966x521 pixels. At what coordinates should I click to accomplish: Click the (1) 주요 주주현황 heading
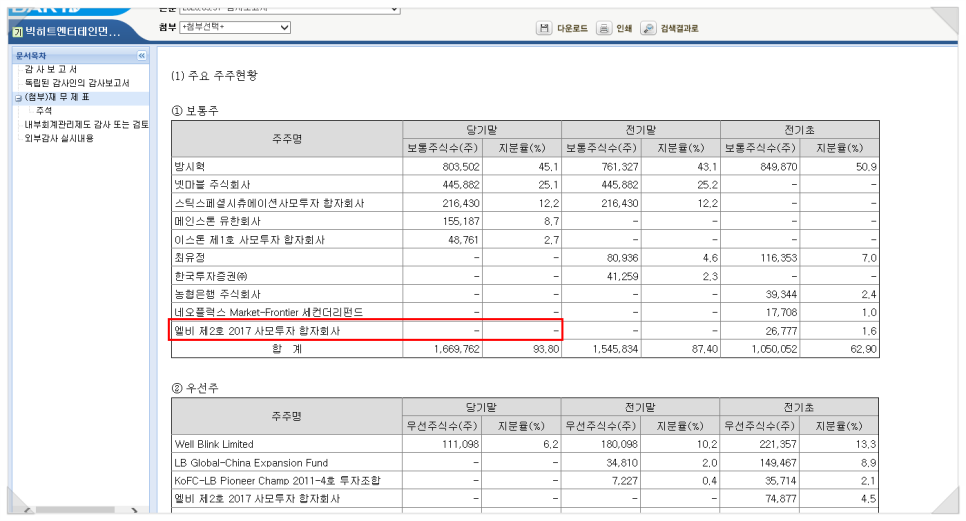[214, 75]
